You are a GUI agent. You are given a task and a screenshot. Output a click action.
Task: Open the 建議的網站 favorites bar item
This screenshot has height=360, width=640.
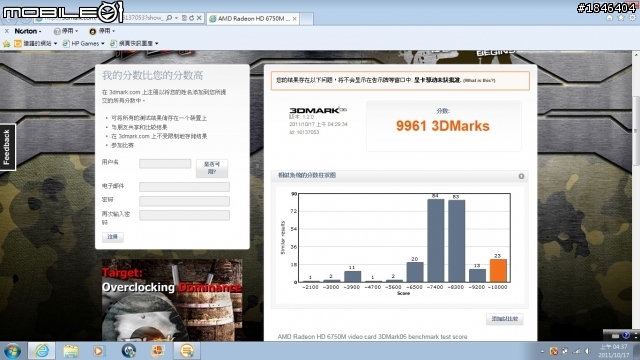click(36, 43)
